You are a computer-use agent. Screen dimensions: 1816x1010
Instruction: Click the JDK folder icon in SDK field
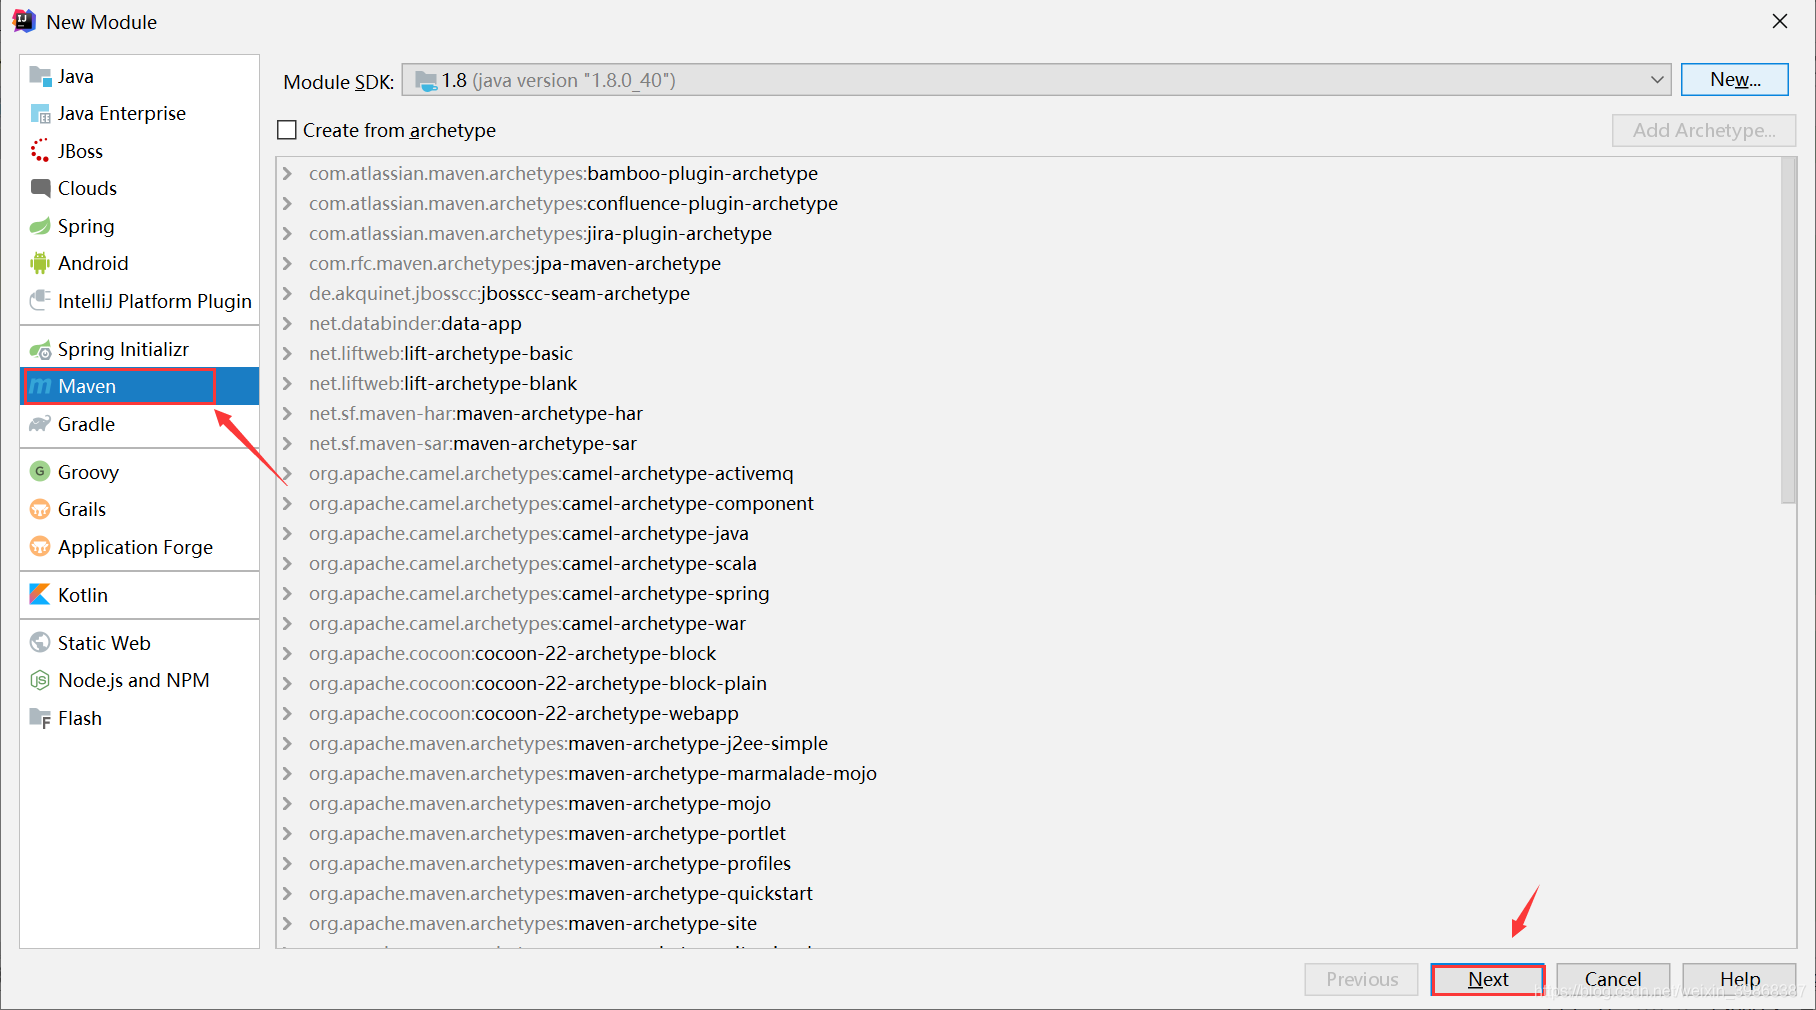tap(426, 80)
